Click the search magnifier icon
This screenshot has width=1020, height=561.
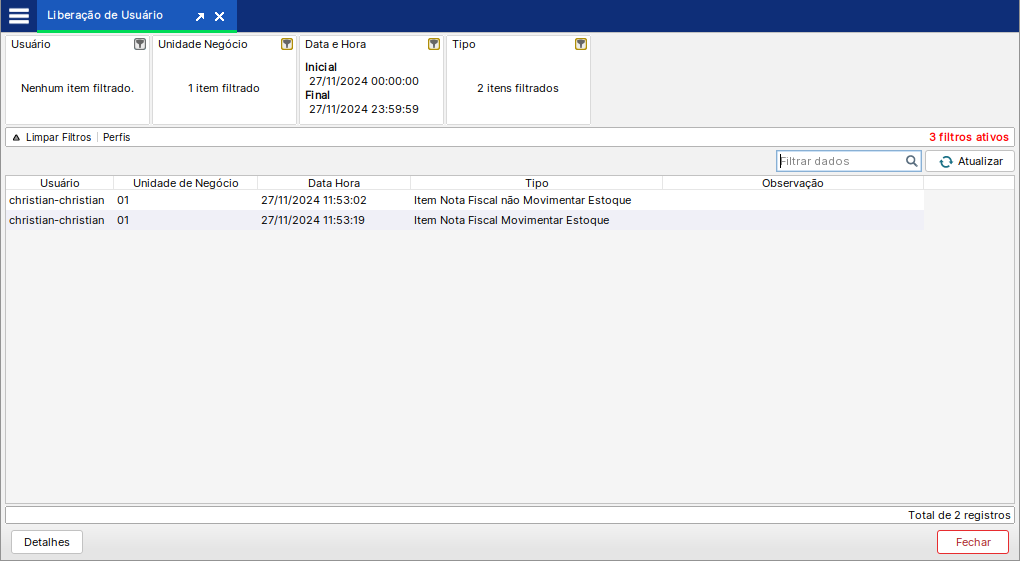point(911,161)
